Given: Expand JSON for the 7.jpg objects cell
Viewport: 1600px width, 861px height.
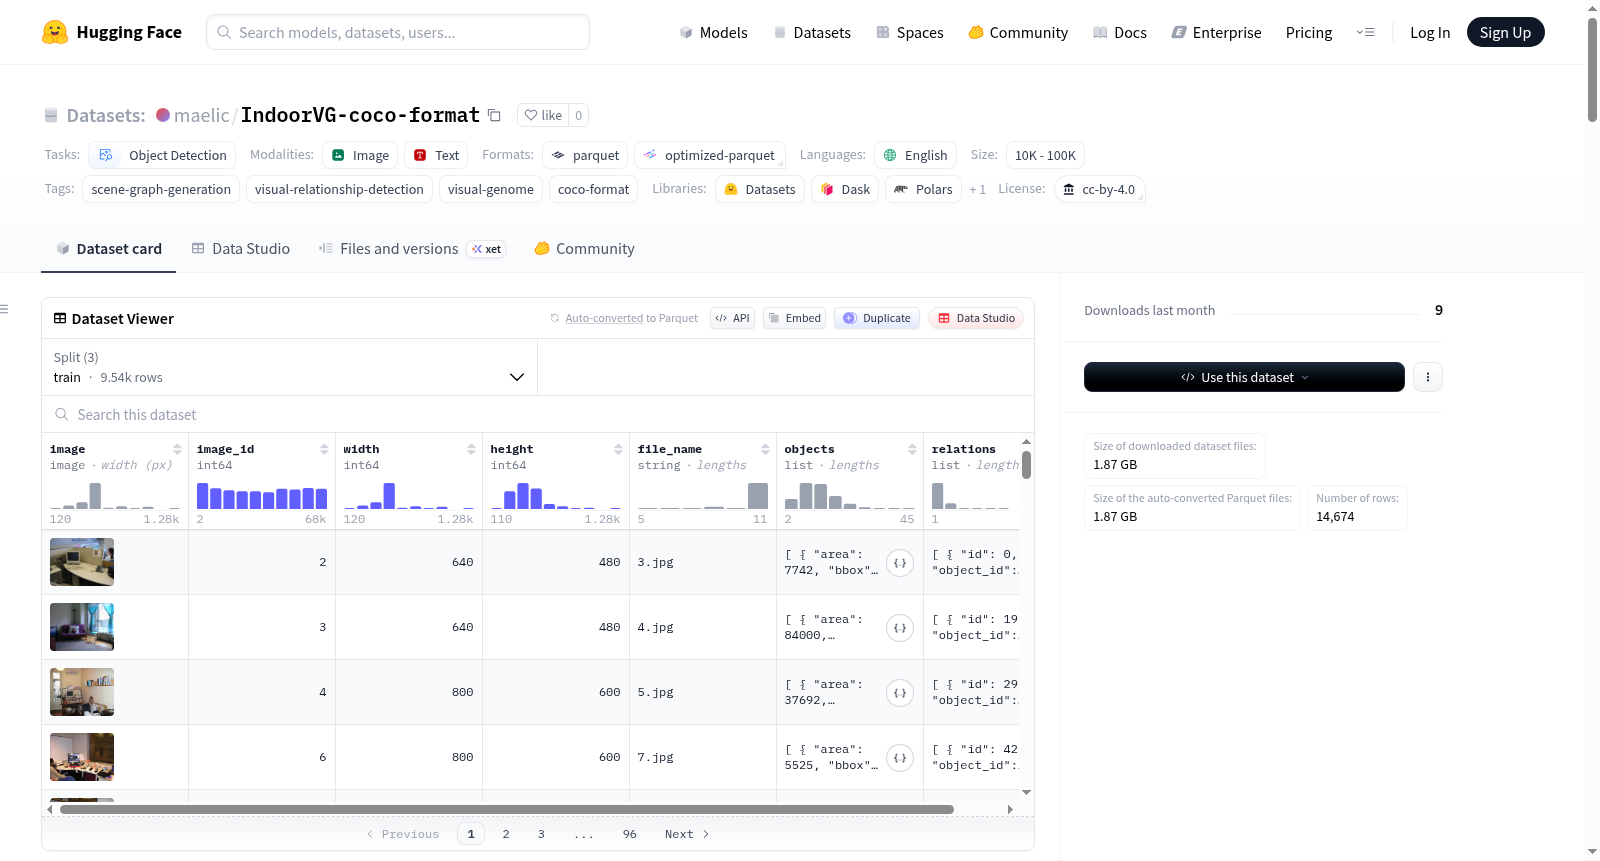Looking at the screenshot, I should 900,758.
